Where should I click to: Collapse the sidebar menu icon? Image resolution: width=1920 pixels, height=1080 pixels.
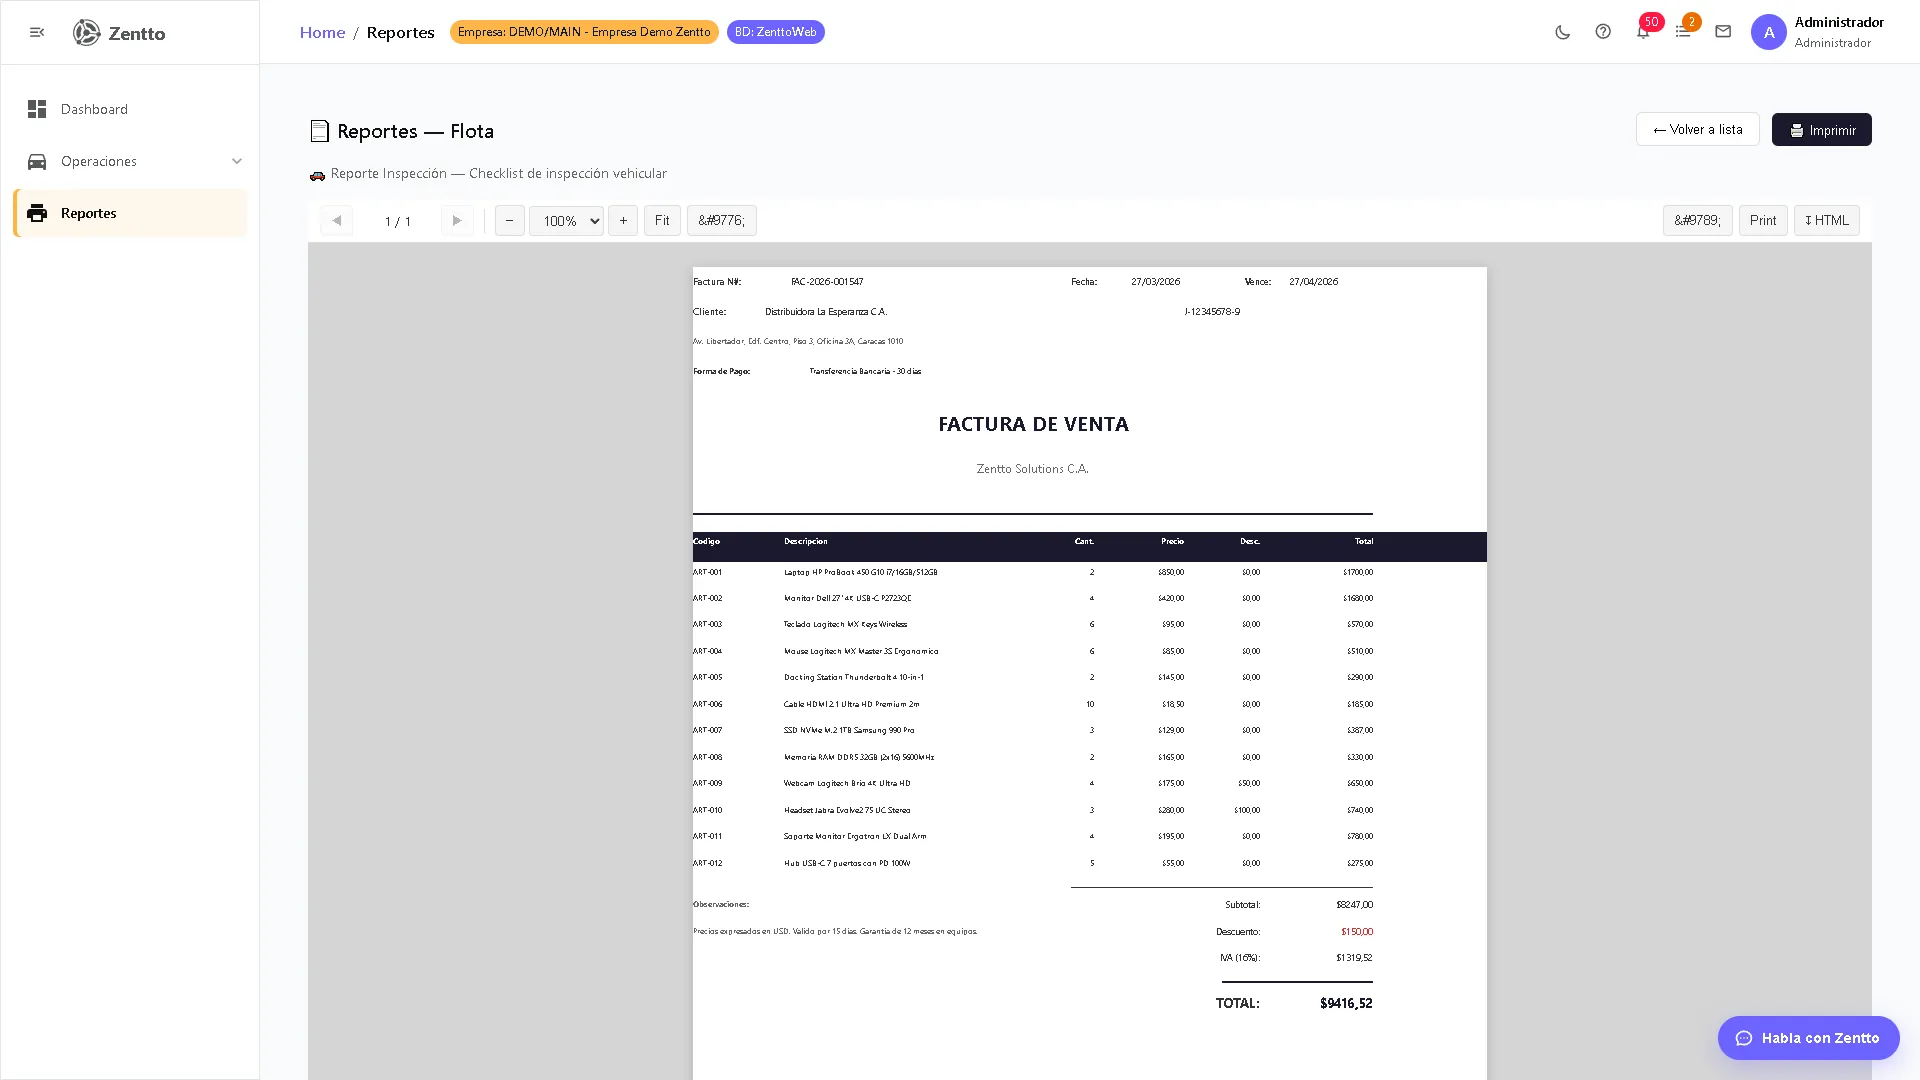pos(37,33)
